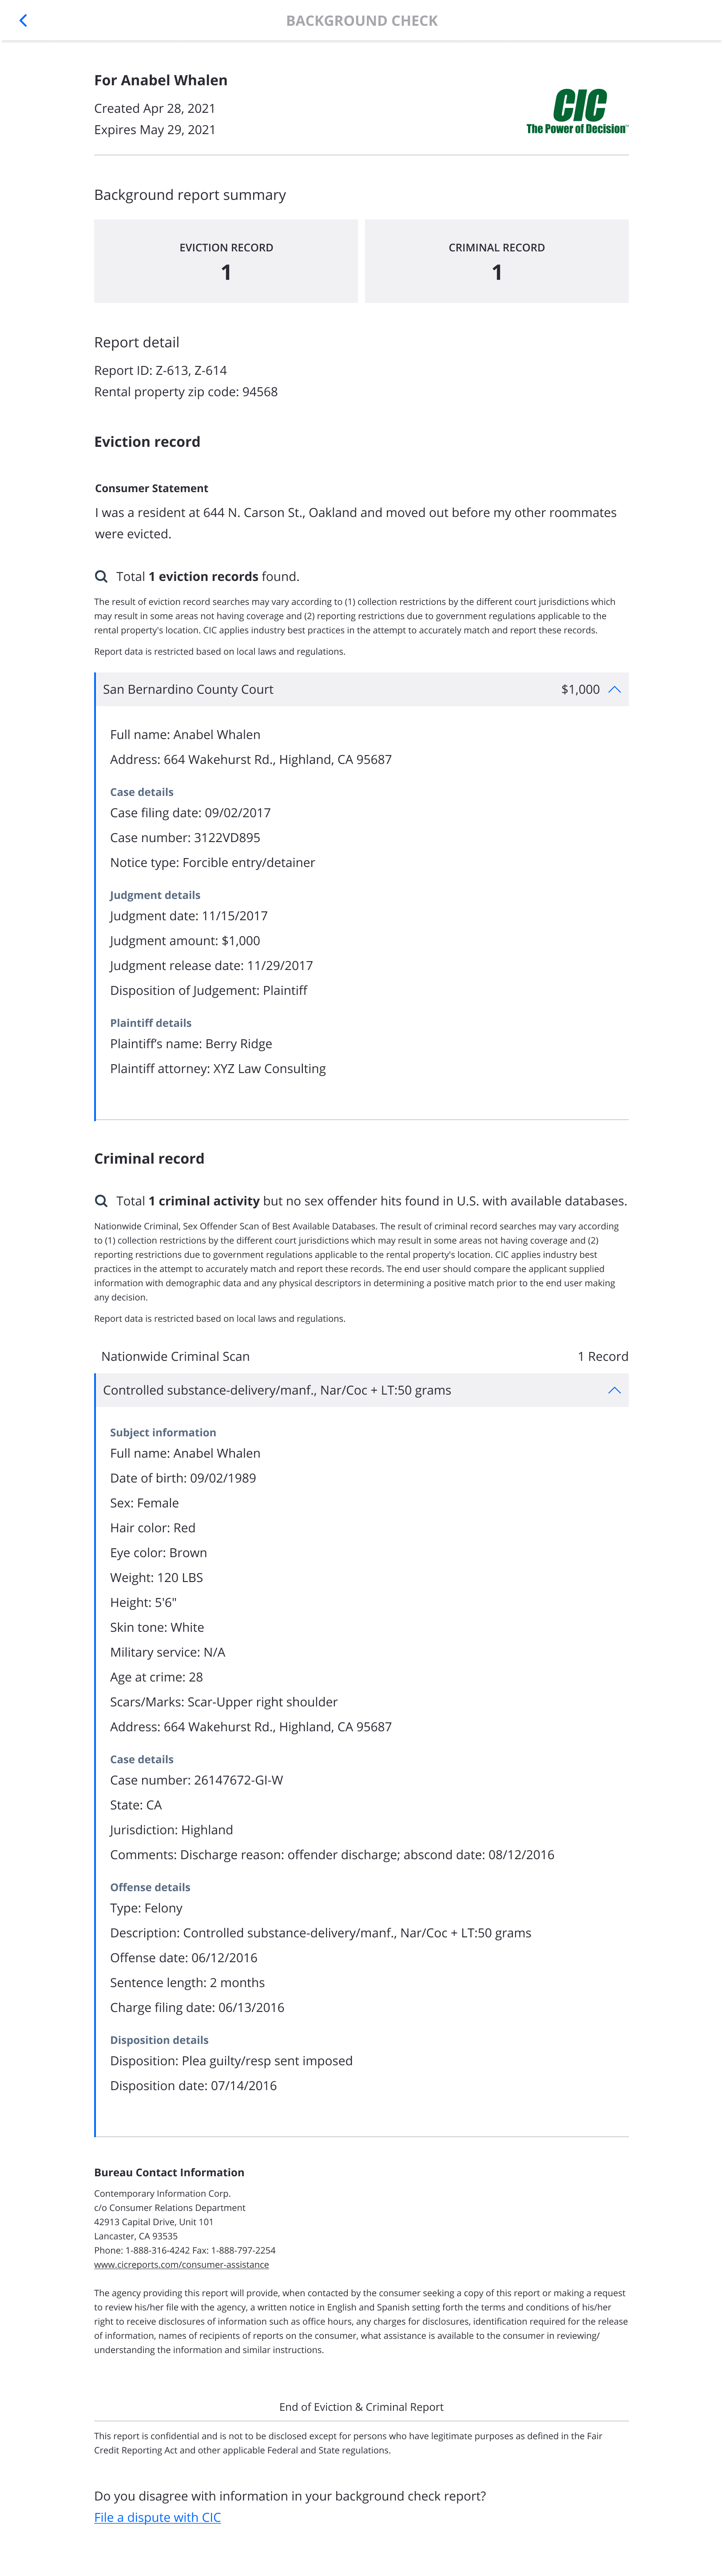Viewport: 723px width, 2576px height.
Task: Click the back arrow icon
Action: pyautogui.click(x=24, y=20)
